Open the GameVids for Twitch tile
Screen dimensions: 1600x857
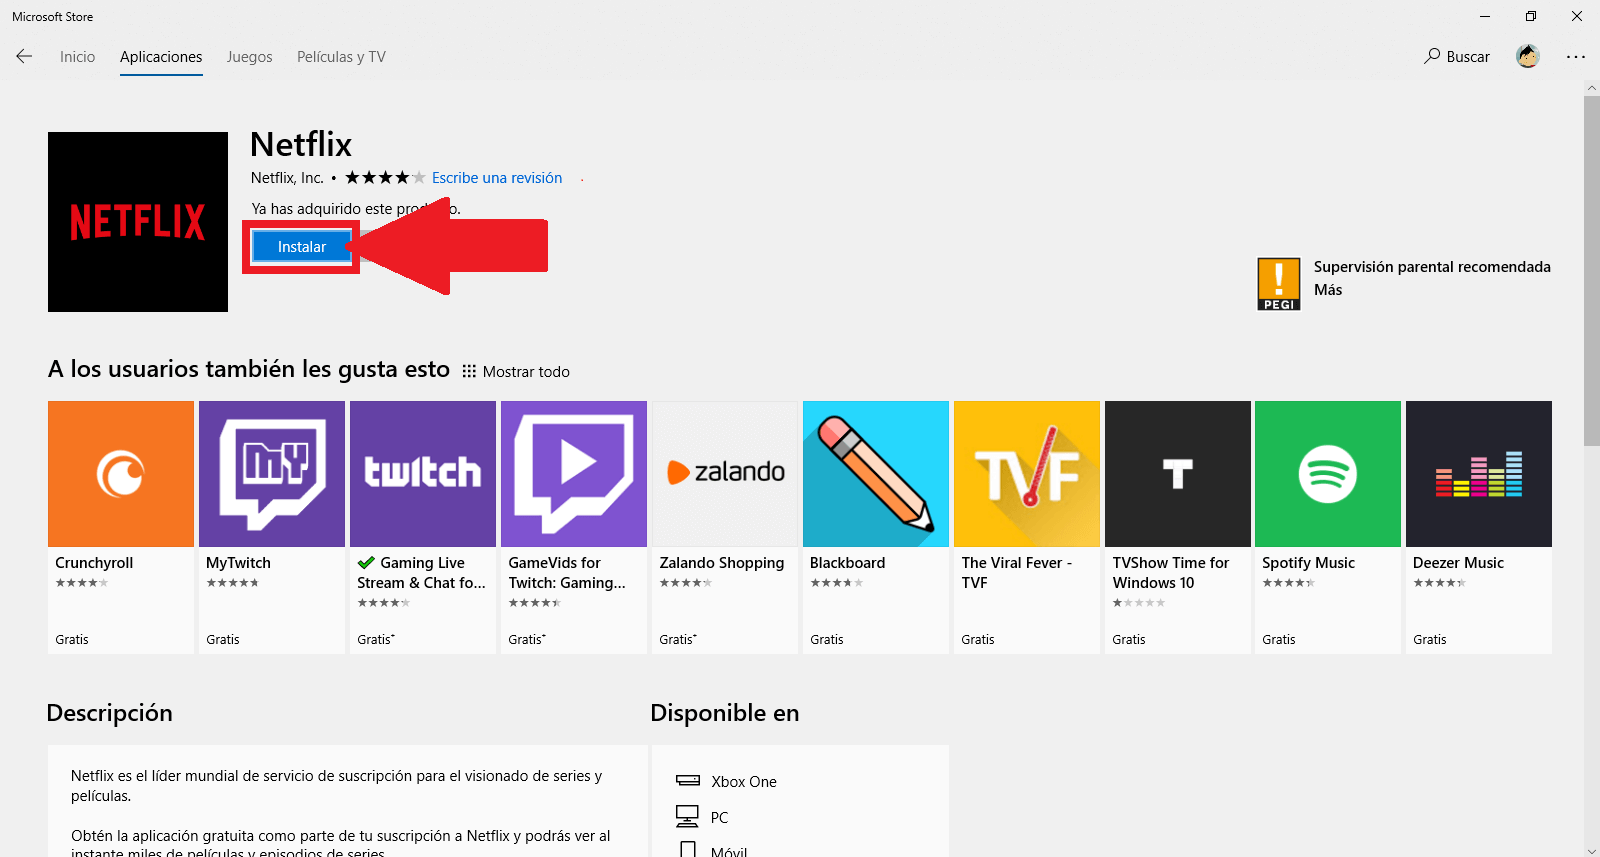pyautogui.click(x=574, y=527)
